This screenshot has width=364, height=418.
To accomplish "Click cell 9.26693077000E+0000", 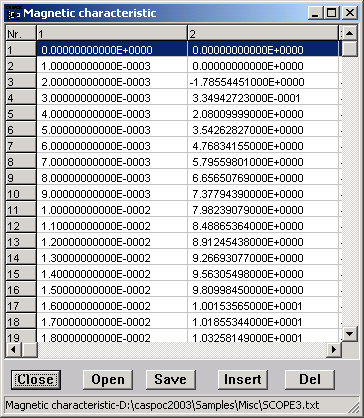I will (263, 257).
